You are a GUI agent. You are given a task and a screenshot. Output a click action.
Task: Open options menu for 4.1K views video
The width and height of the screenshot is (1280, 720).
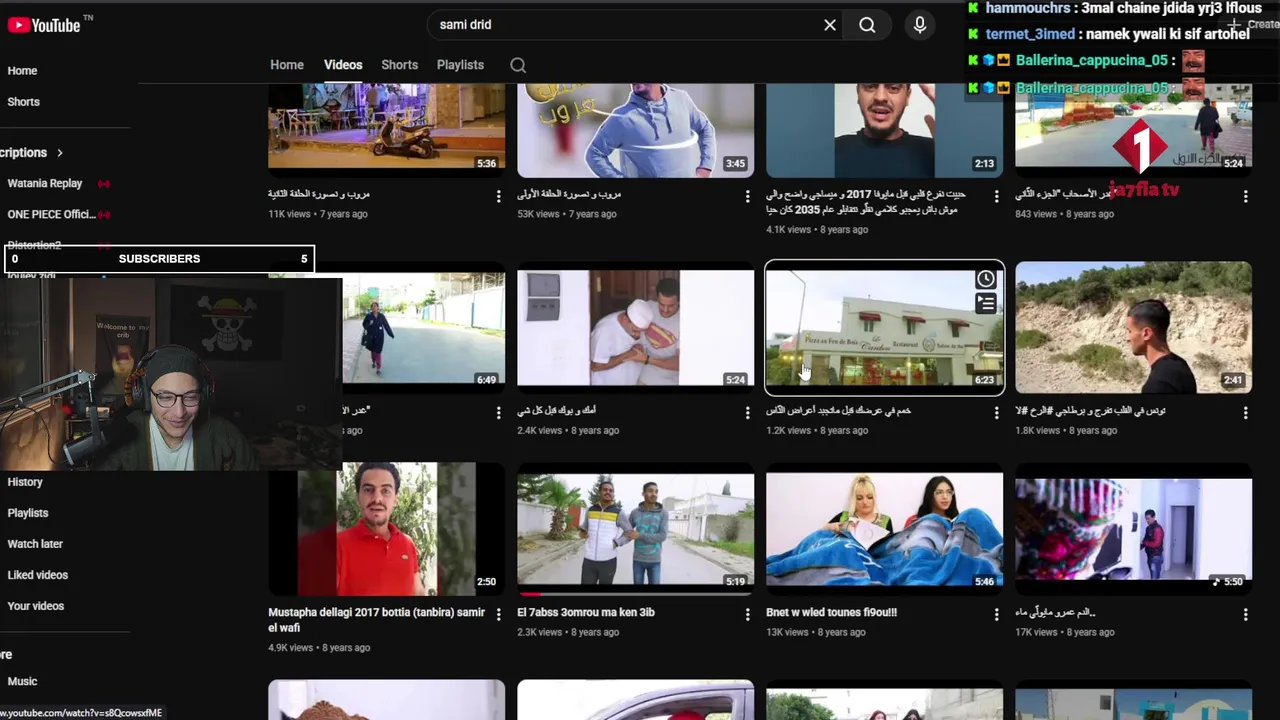(x=996, y=197)
